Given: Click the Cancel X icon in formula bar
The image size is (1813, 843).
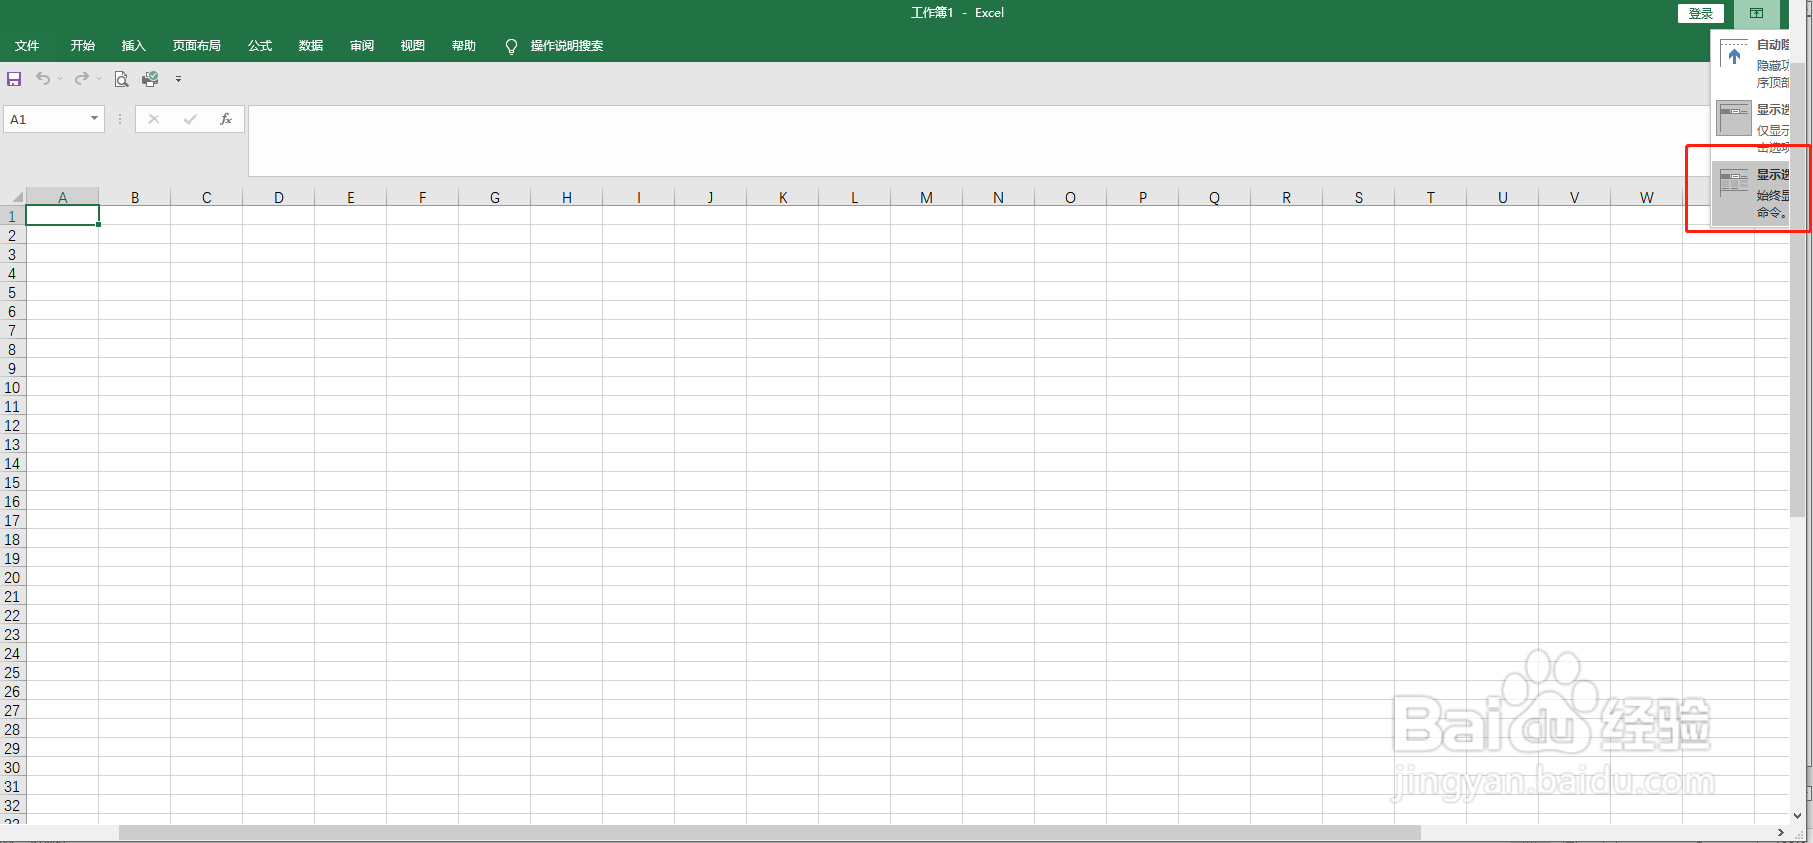Looking at the screenshot, I should [x=154, y=119].
